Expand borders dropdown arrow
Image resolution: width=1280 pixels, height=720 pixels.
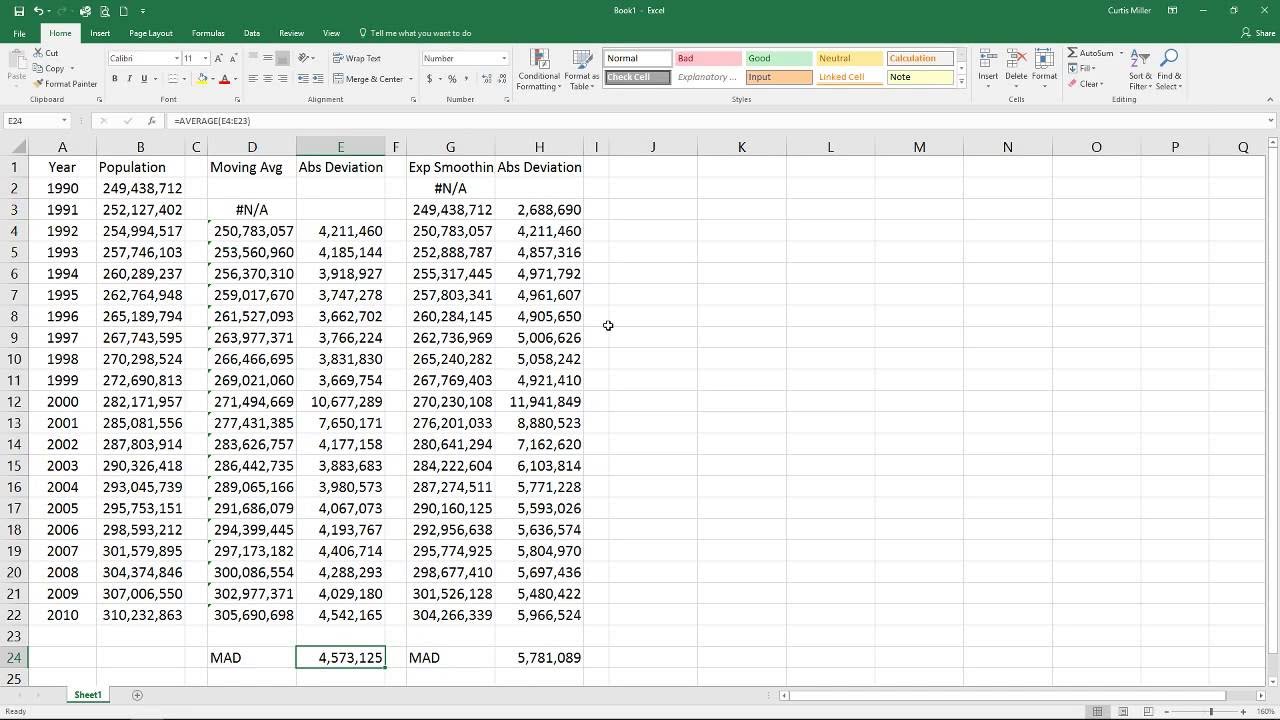click(185, 79)
